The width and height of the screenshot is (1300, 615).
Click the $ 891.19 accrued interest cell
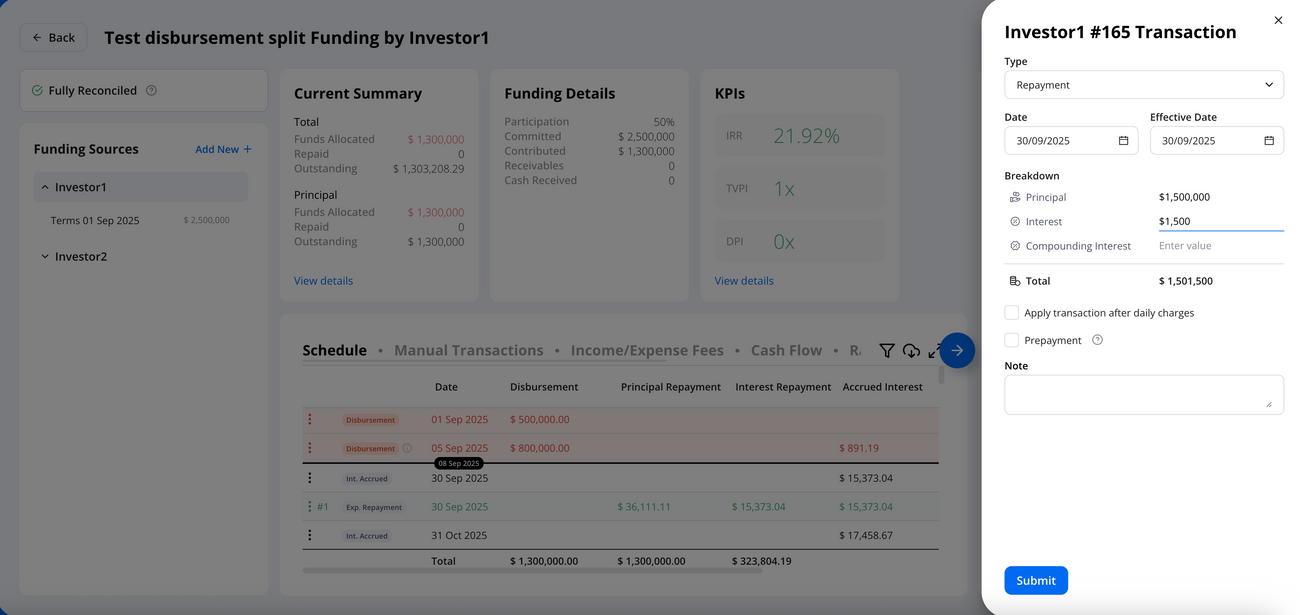(x=859, y=449)
